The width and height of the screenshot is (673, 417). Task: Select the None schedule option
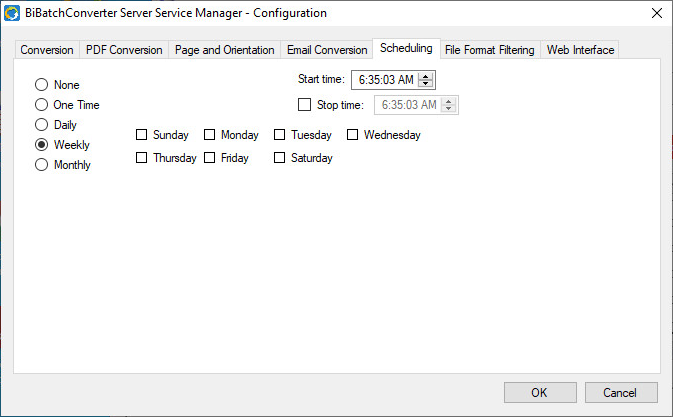[x=42, y=85]
